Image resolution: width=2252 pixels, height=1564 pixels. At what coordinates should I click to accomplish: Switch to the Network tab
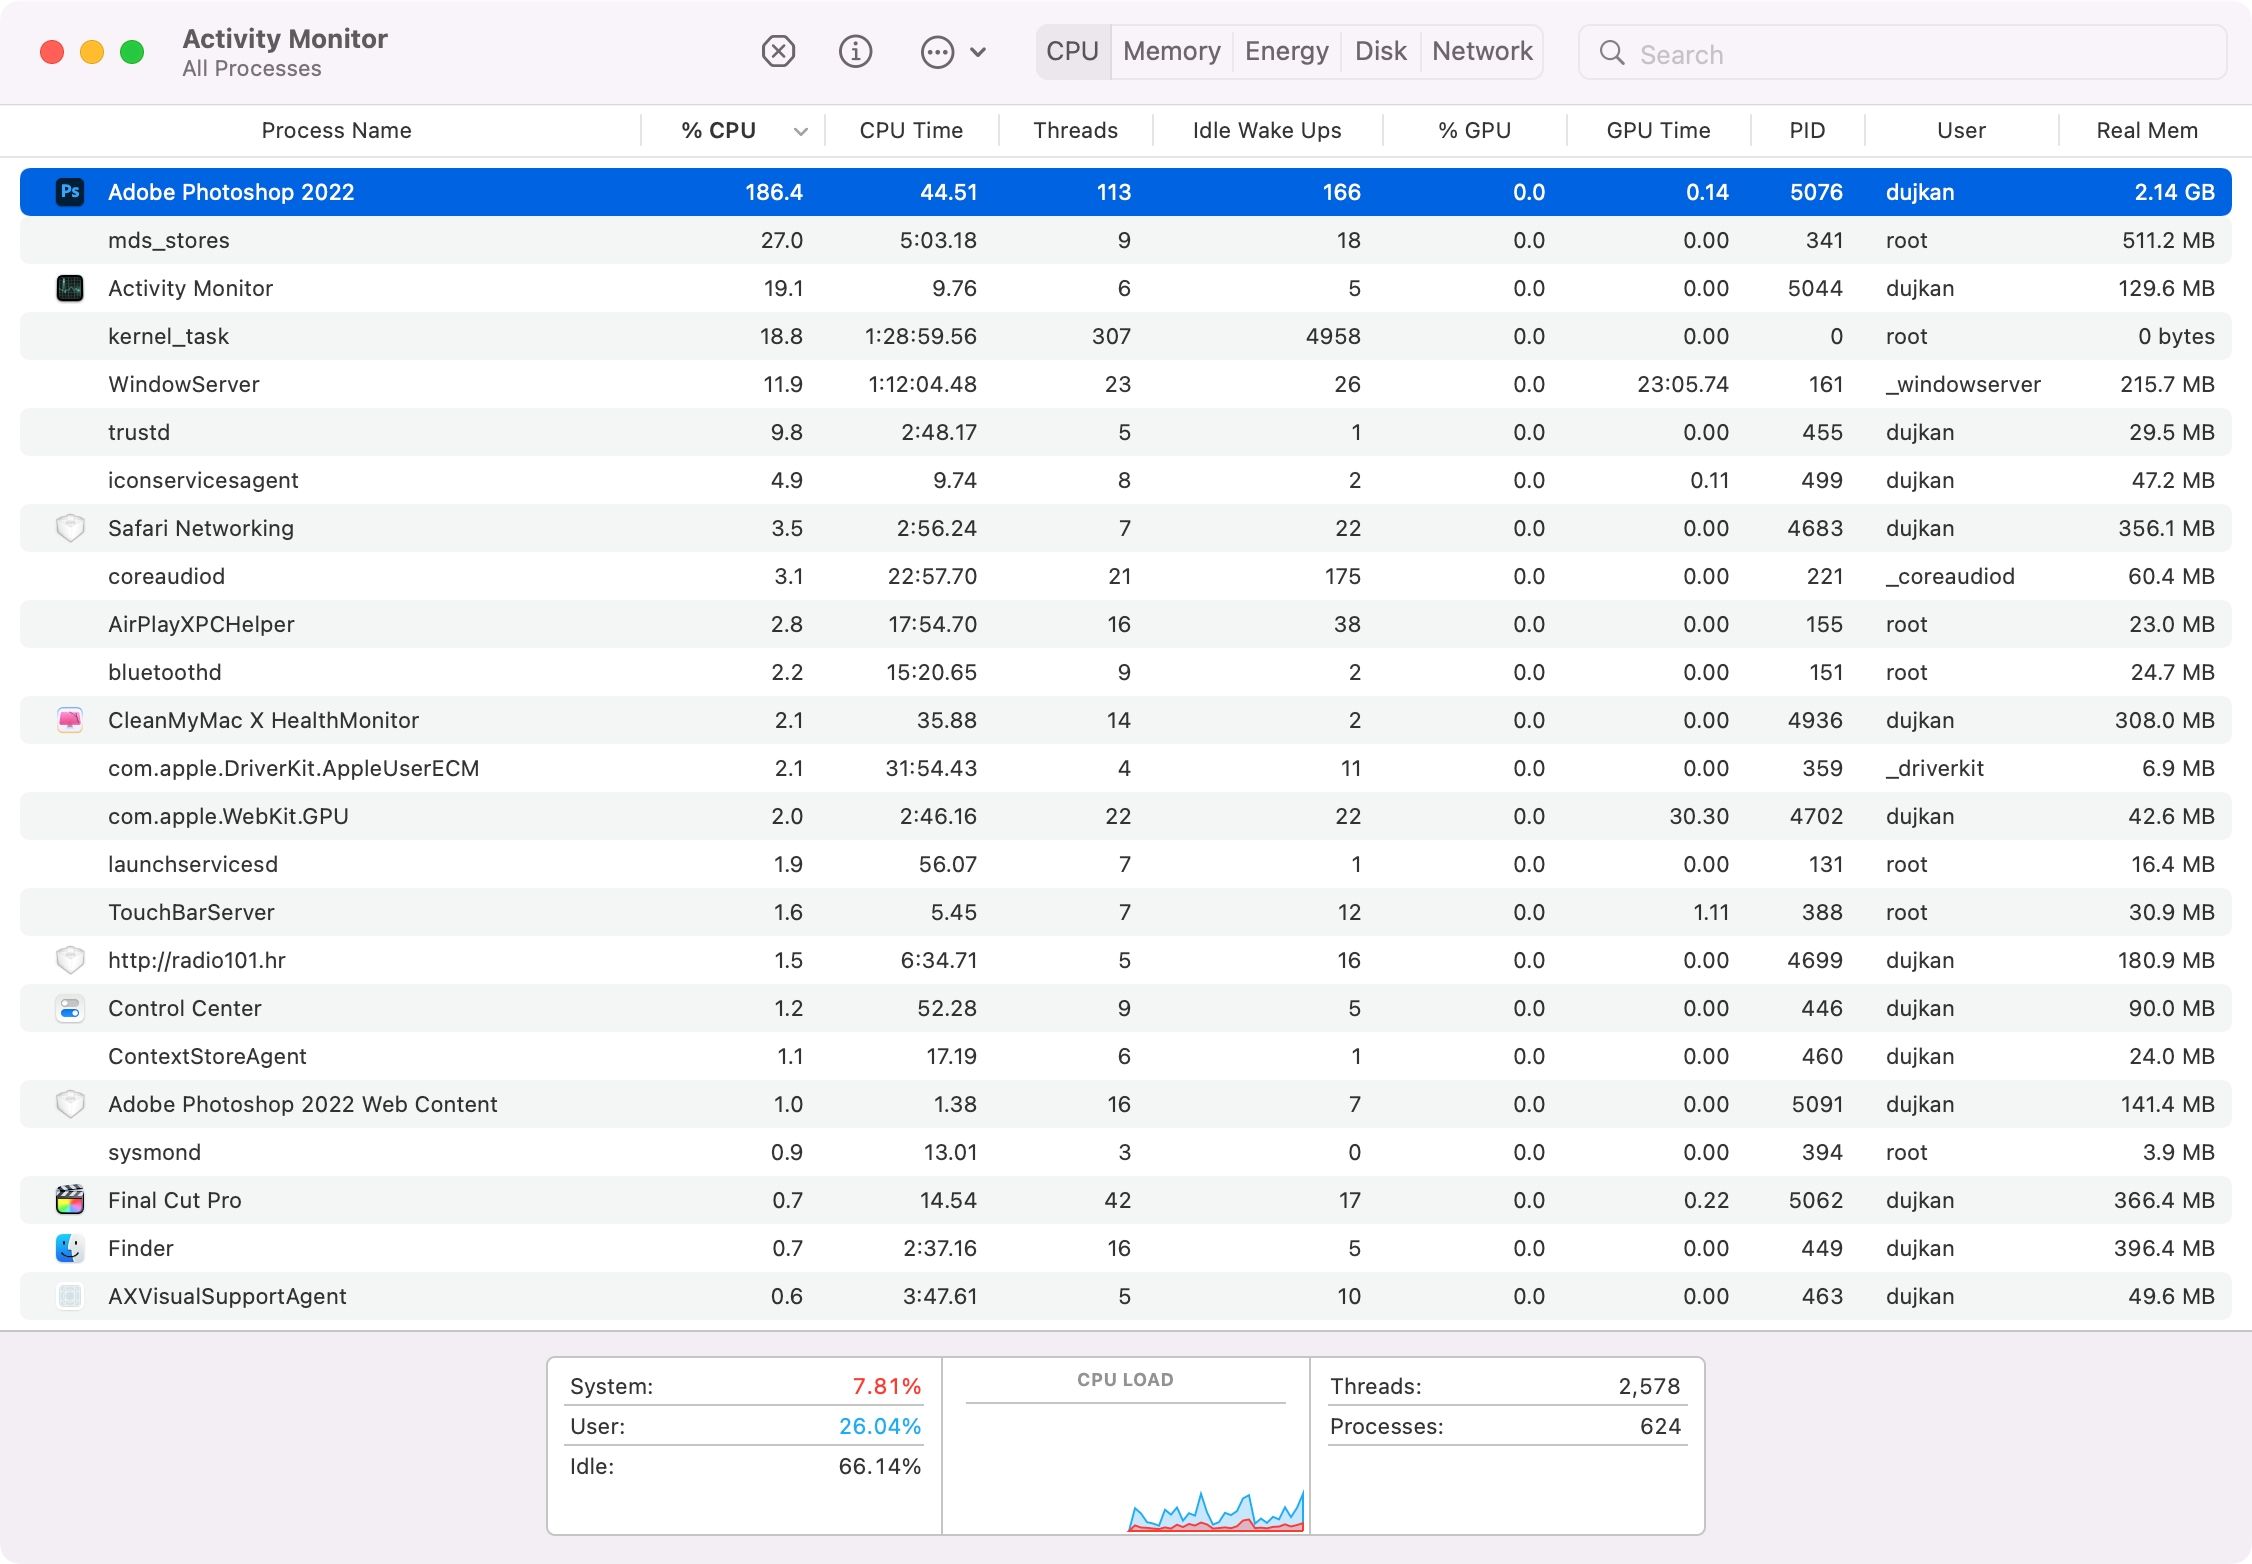(x=1482, y=51)
